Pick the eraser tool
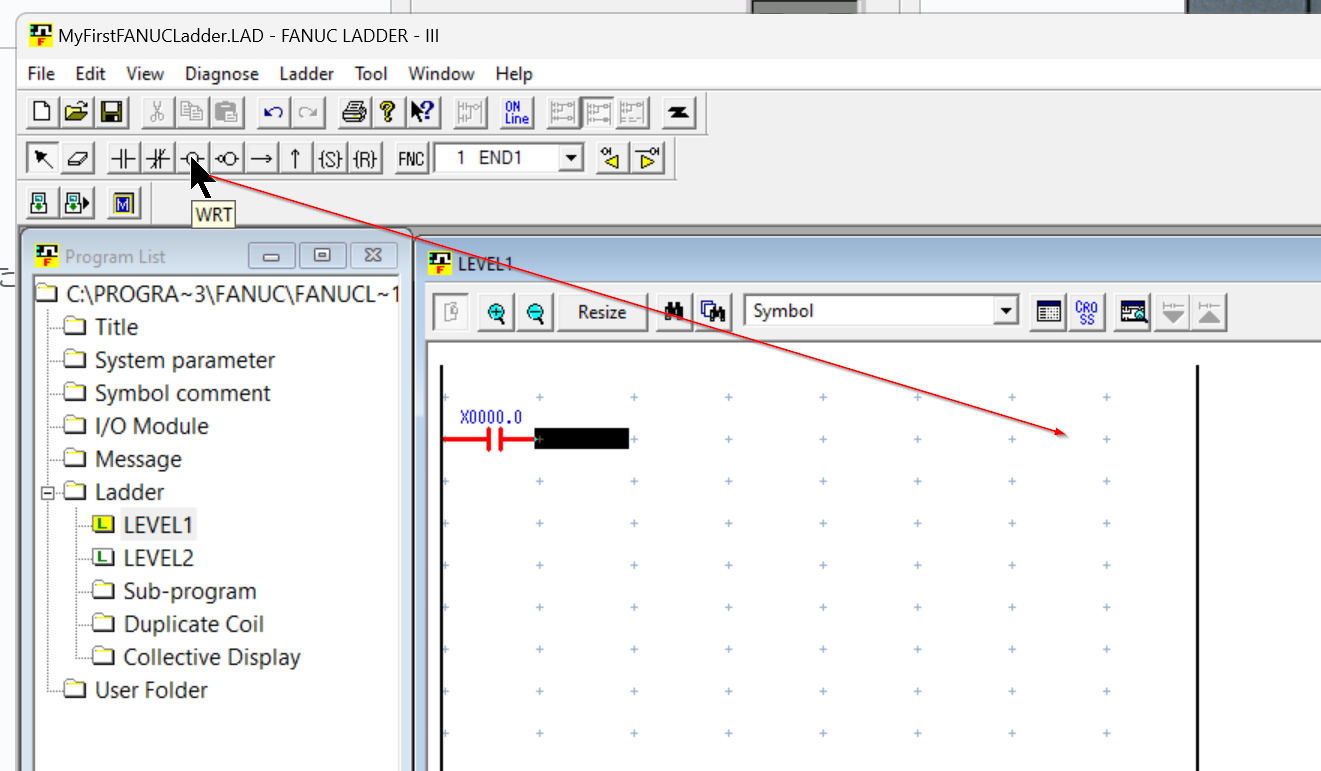 tap(76, 157)
